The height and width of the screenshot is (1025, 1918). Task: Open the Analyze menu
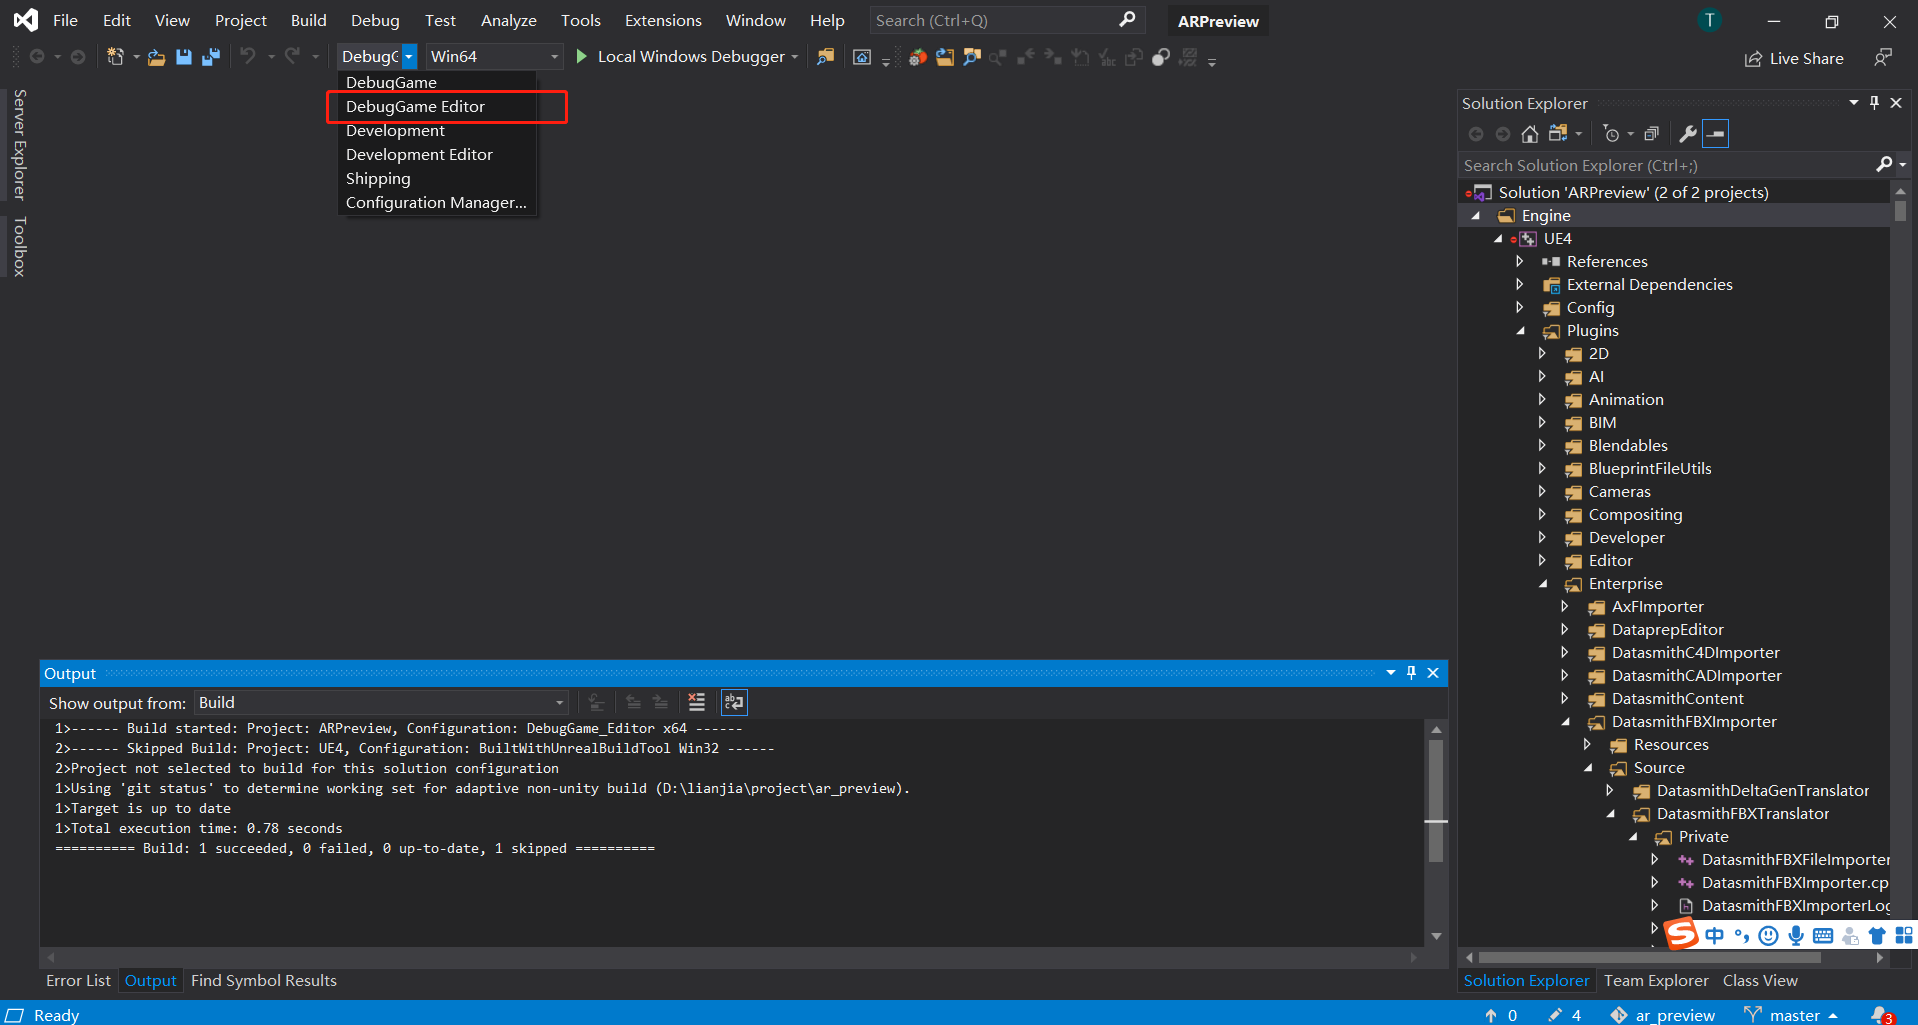pos(508,20)
